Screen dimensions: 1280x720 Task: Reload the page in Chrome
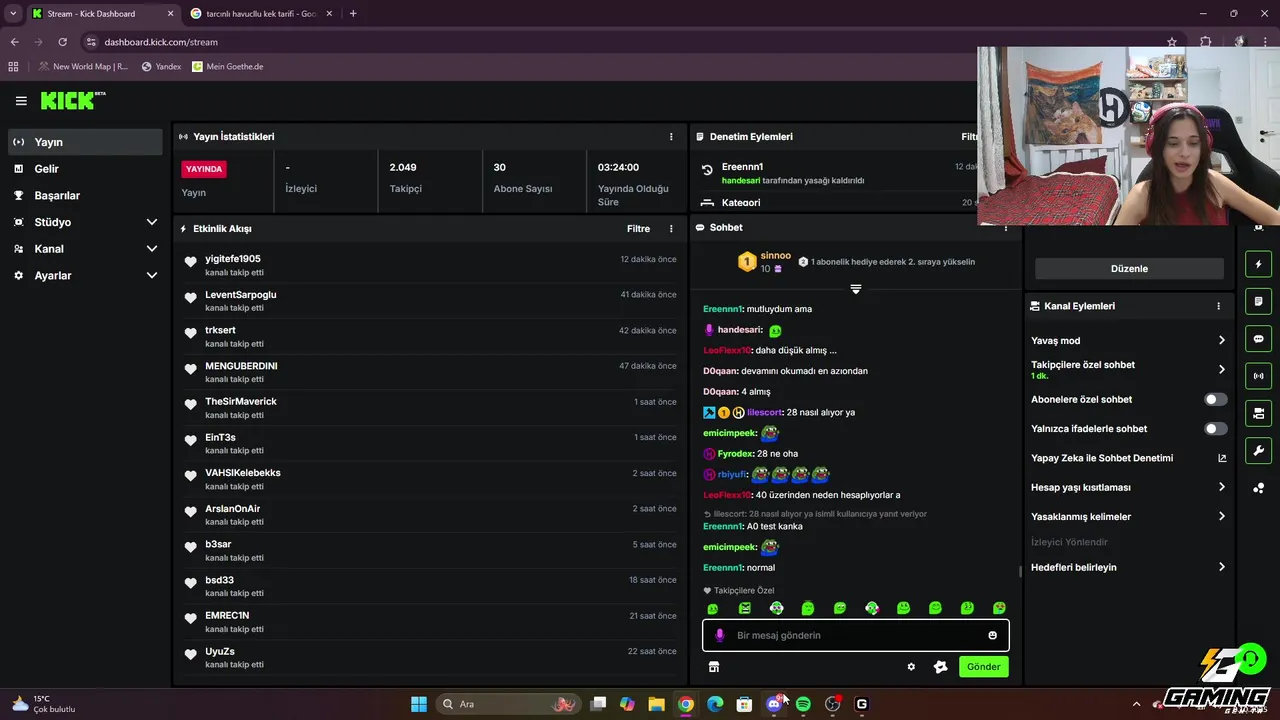click(62, 42)
